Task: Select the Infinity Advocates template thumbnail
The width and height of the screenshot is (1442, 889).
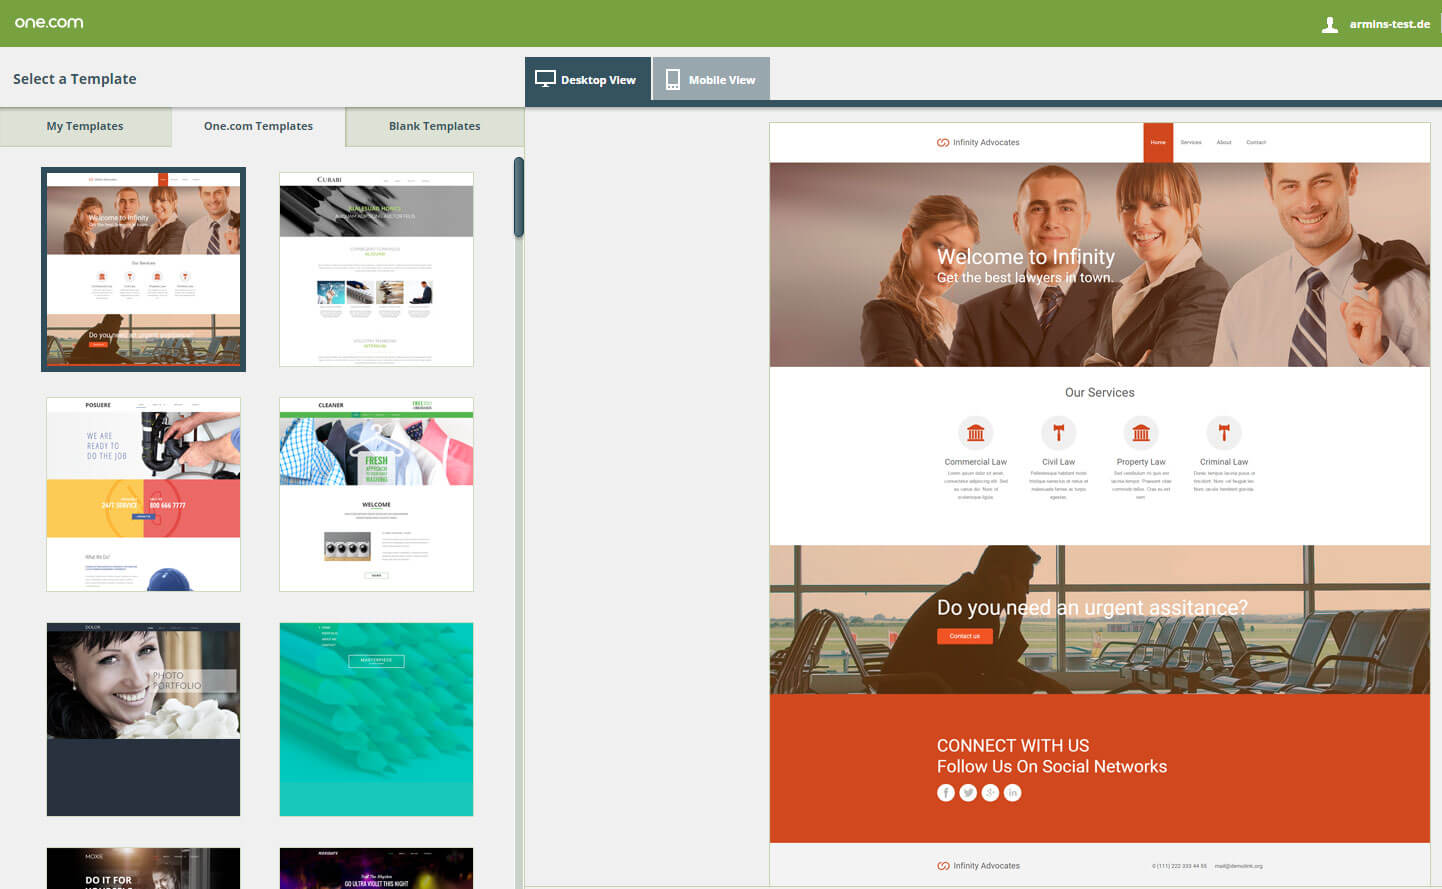Action: (143, 269)
